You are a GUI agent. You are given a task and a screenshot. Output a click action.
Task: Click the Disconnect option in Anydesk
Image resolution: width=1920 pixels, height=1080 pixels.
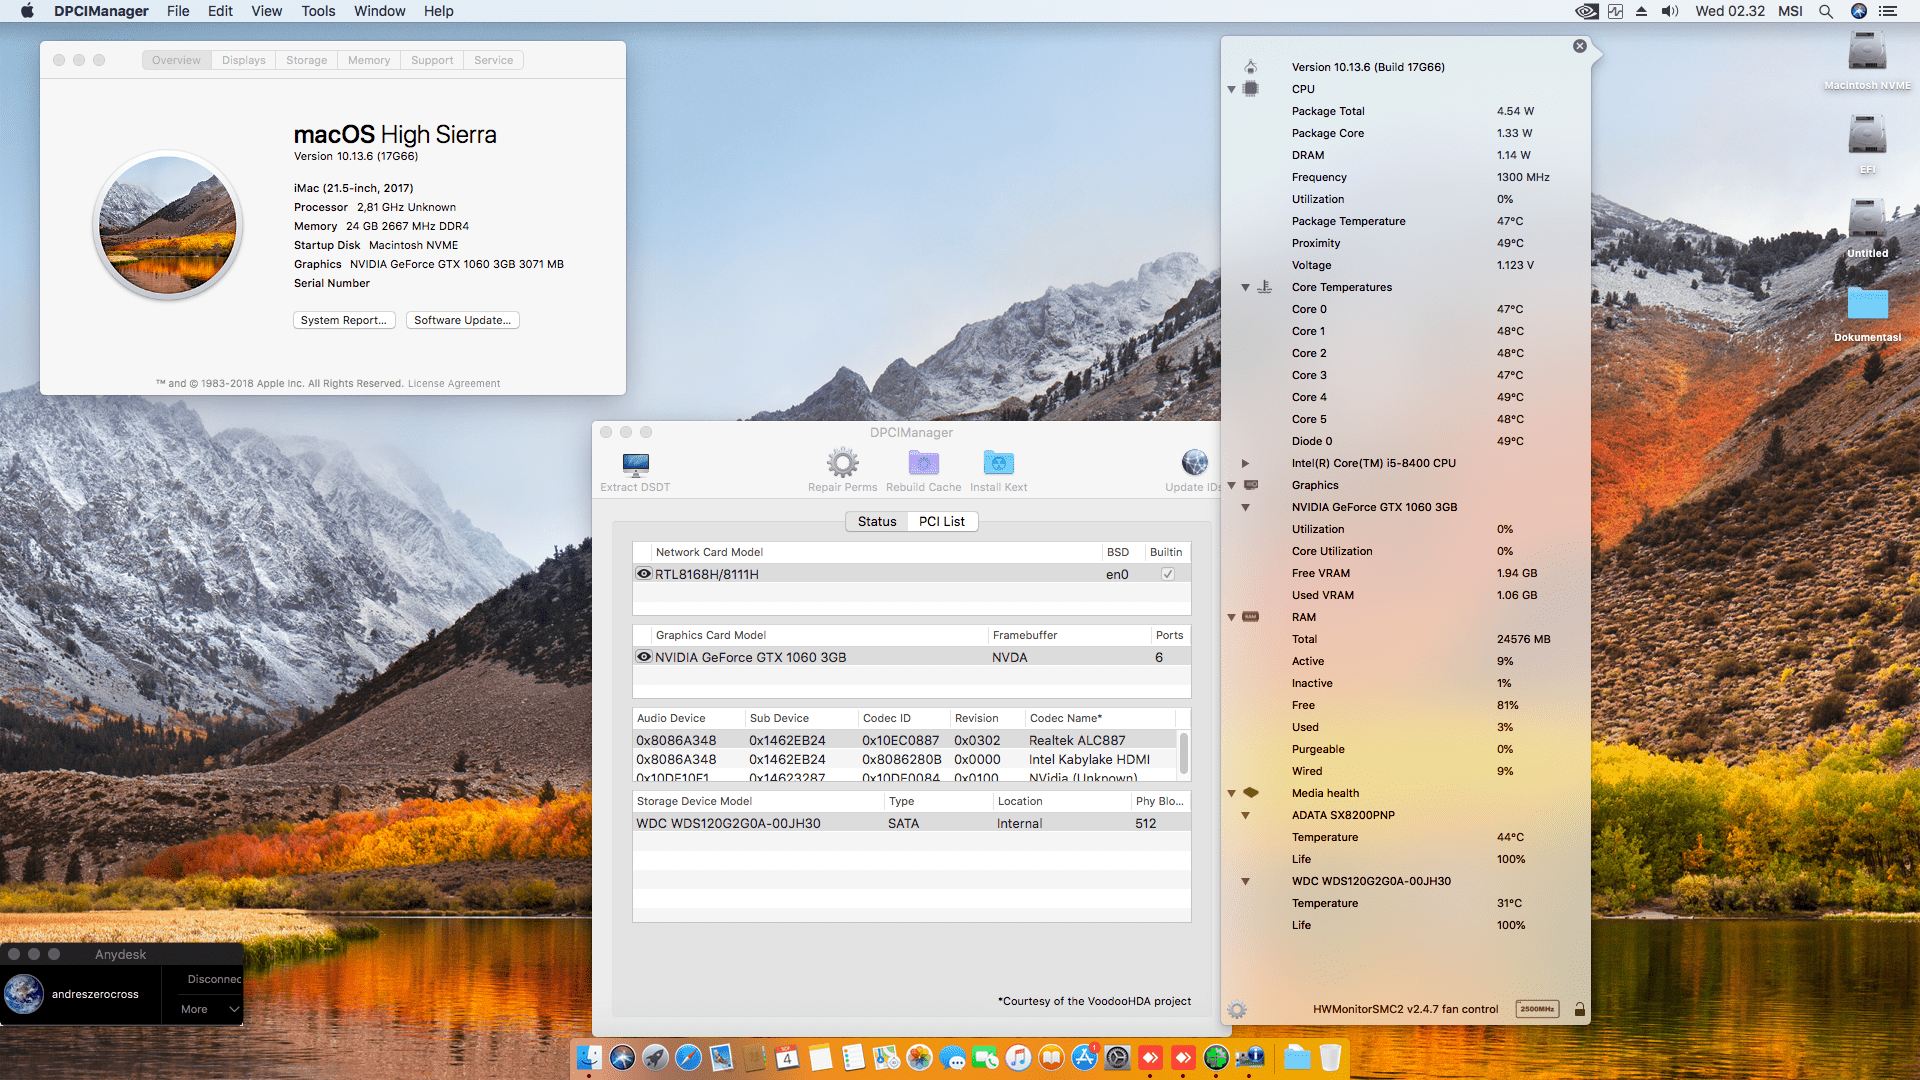point(213,978)
